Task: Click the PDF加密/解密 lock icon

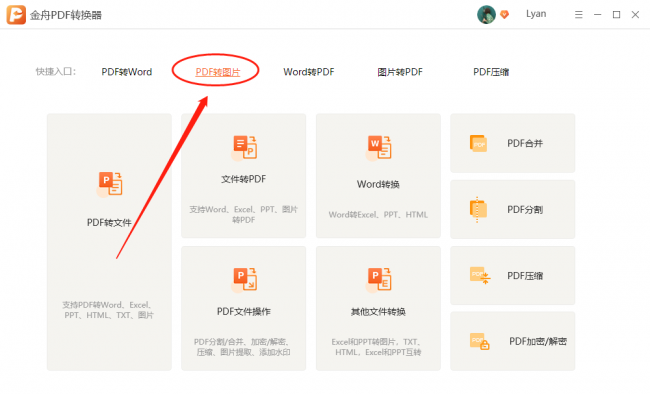Action: [x=480, y=341]
